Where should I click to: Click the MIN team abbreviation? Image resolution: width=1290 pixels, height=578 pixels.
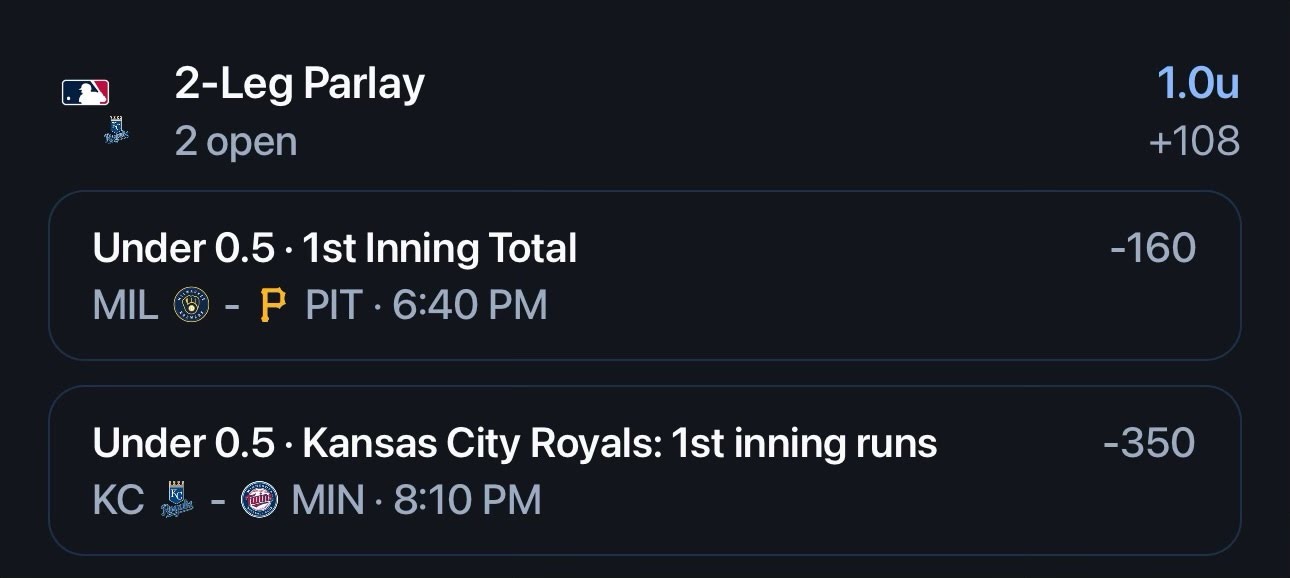point(328,500)
